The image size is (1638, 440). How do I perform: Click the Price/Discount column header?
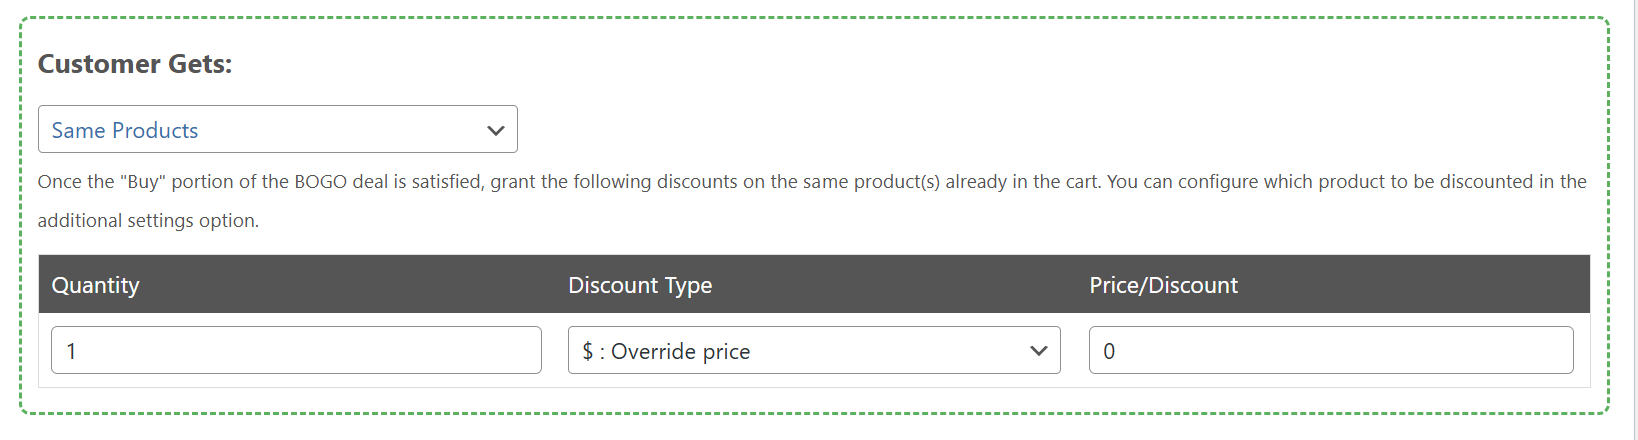coord(1163,285)
